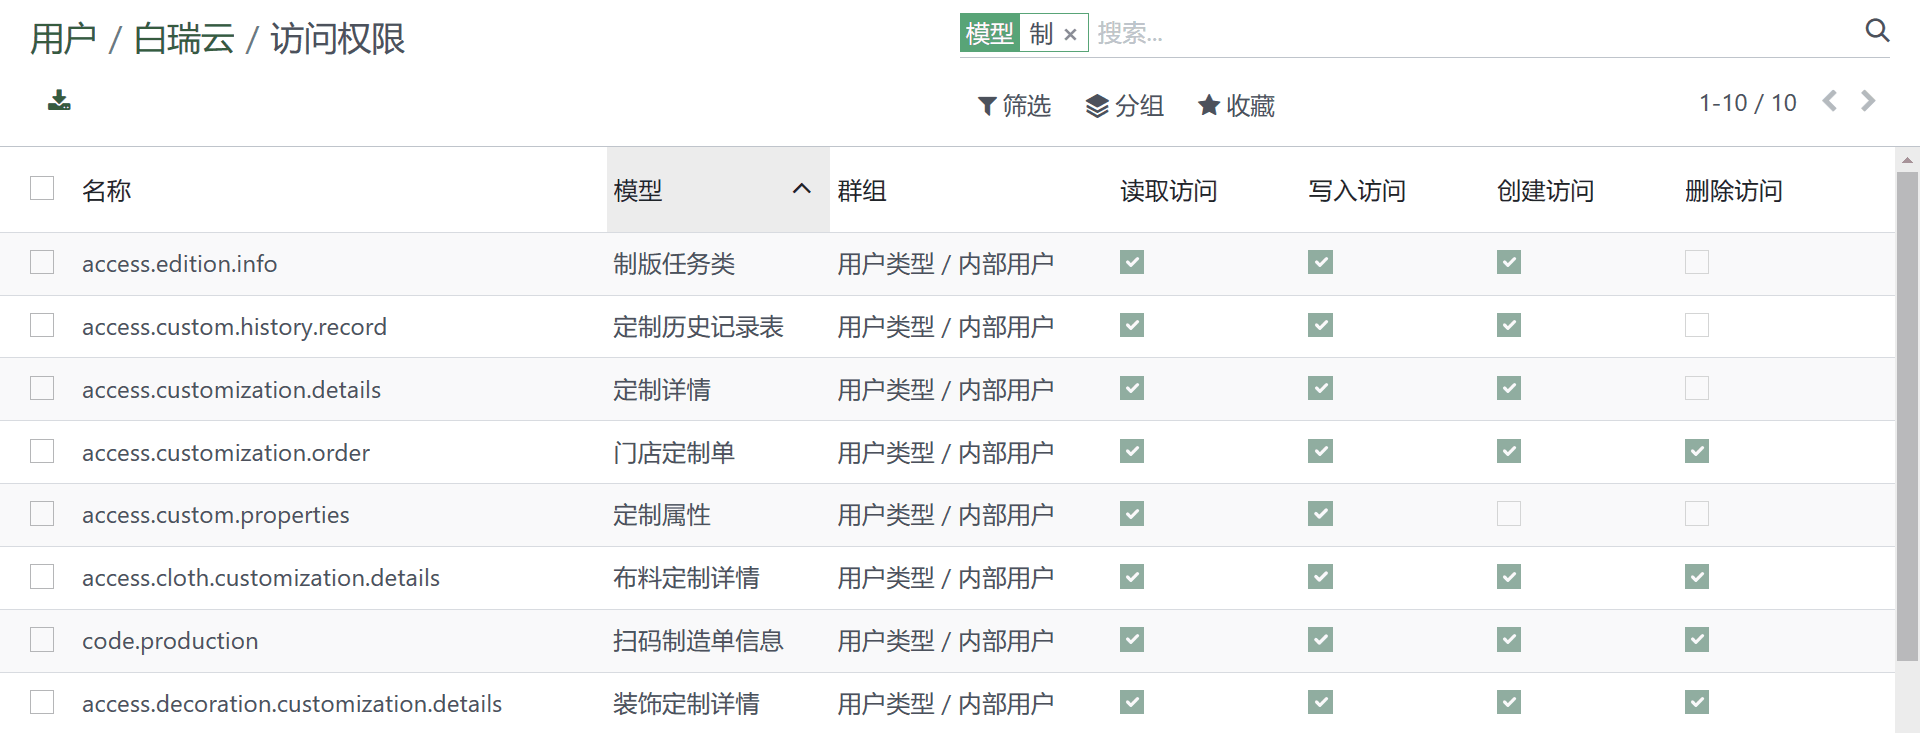Toggle 创建访问 for access.cloth.customization.details
The height and width of the screenshot is (733, 1920).
1509,576
